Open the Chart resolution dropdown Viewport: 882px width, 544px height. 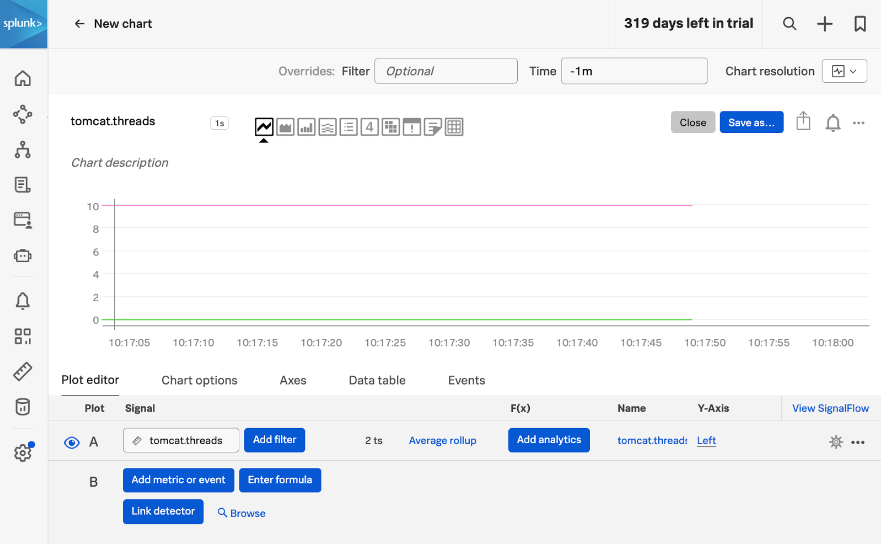pyautogui.click(x=844, y=71)
